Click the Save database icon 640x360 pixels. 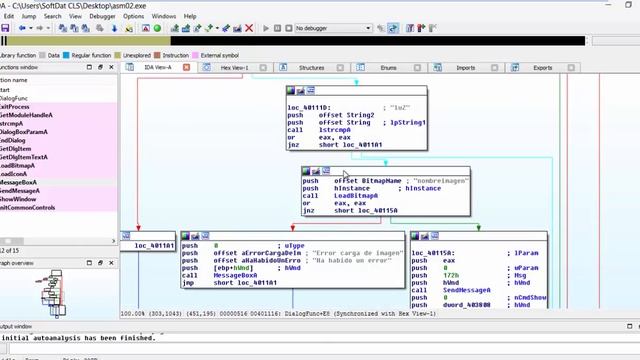[x=5, y=28]
